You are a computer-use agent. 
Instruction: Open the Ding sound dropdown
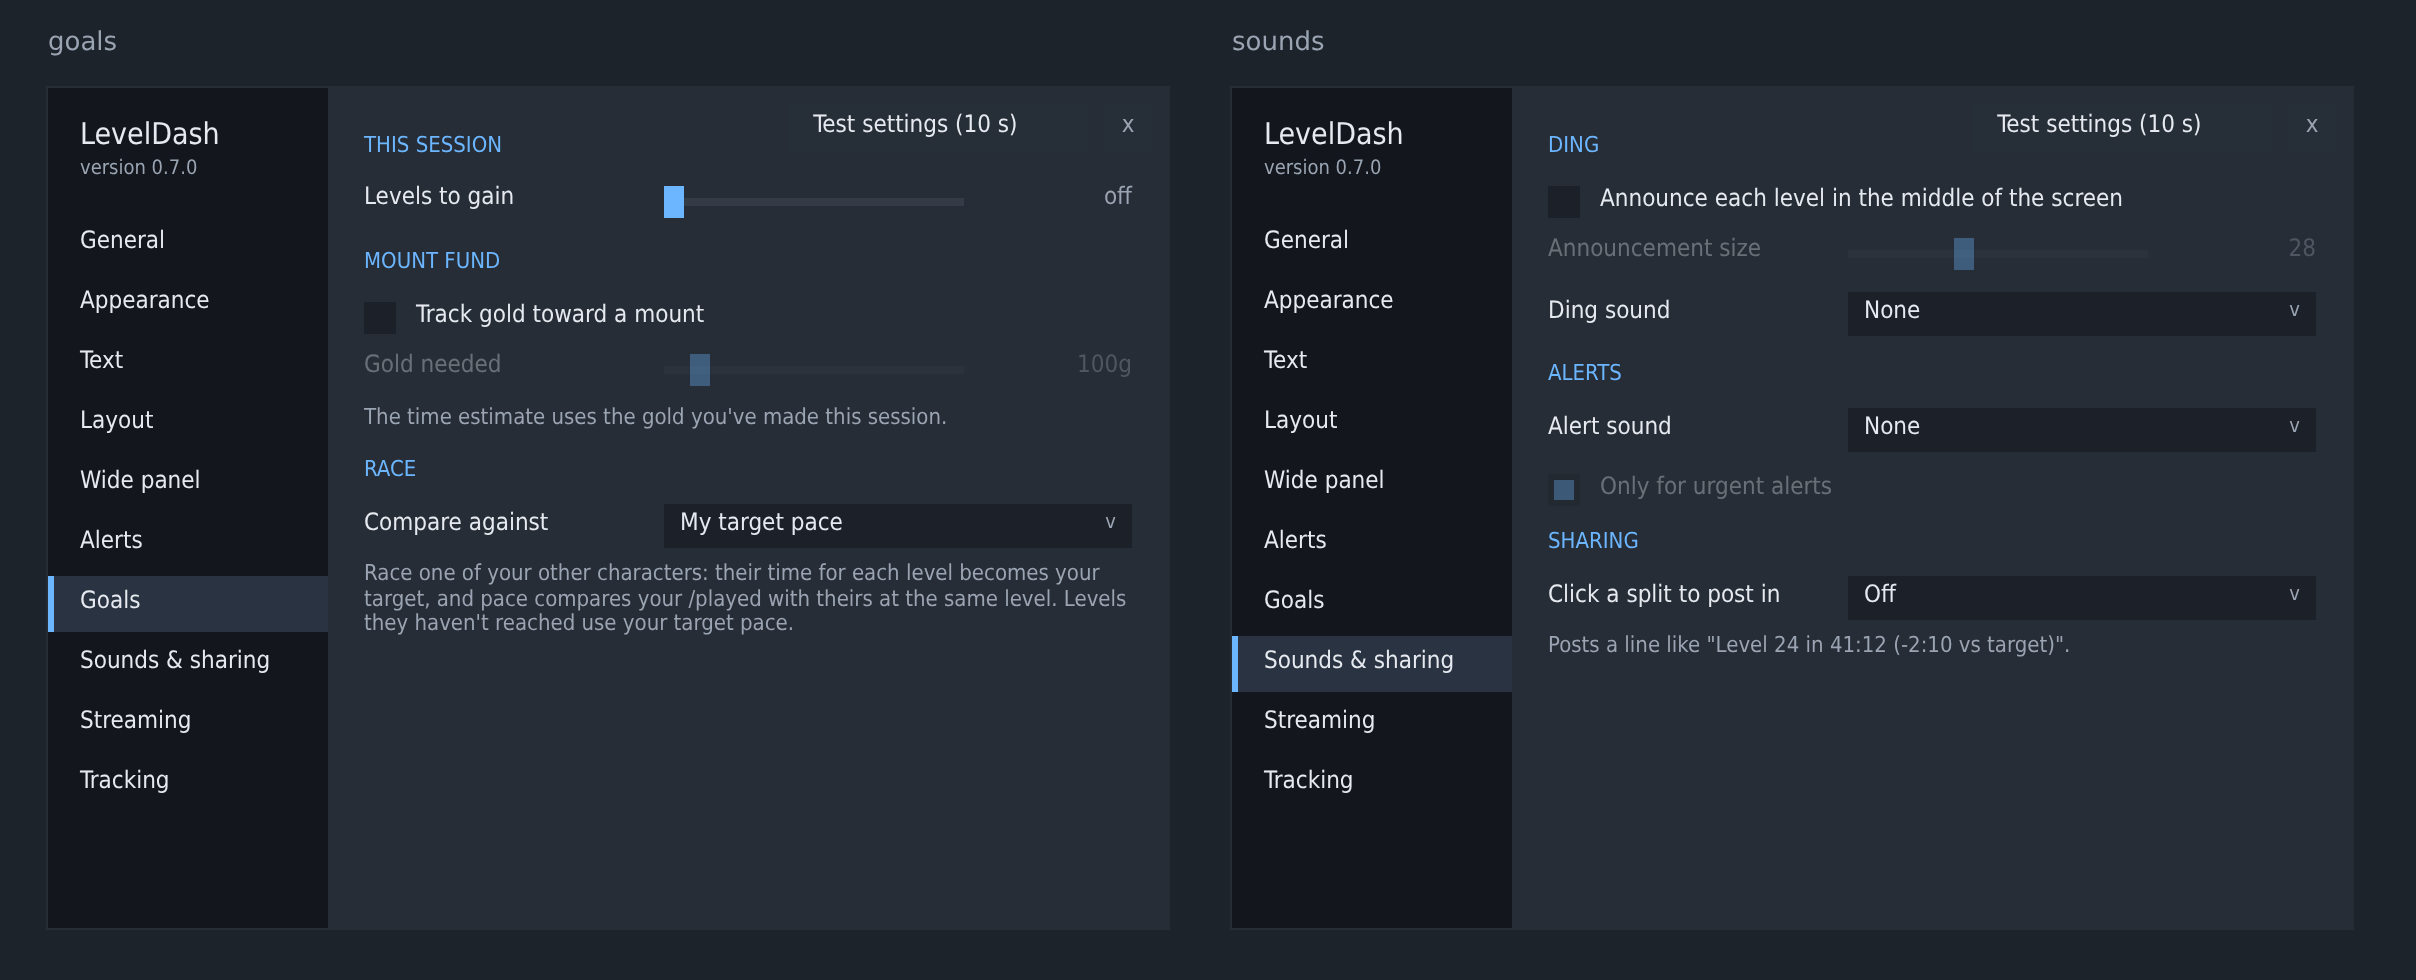pos(2082,313)
